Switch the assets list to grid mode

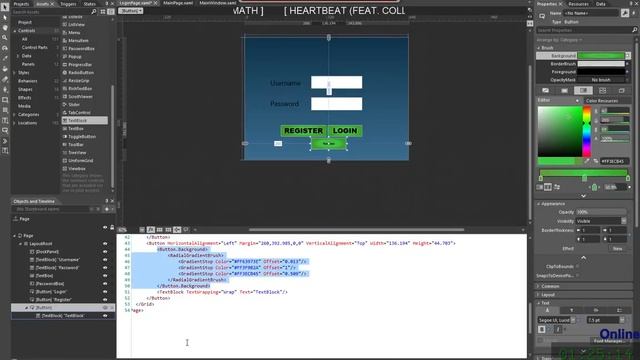coord(103,12)
